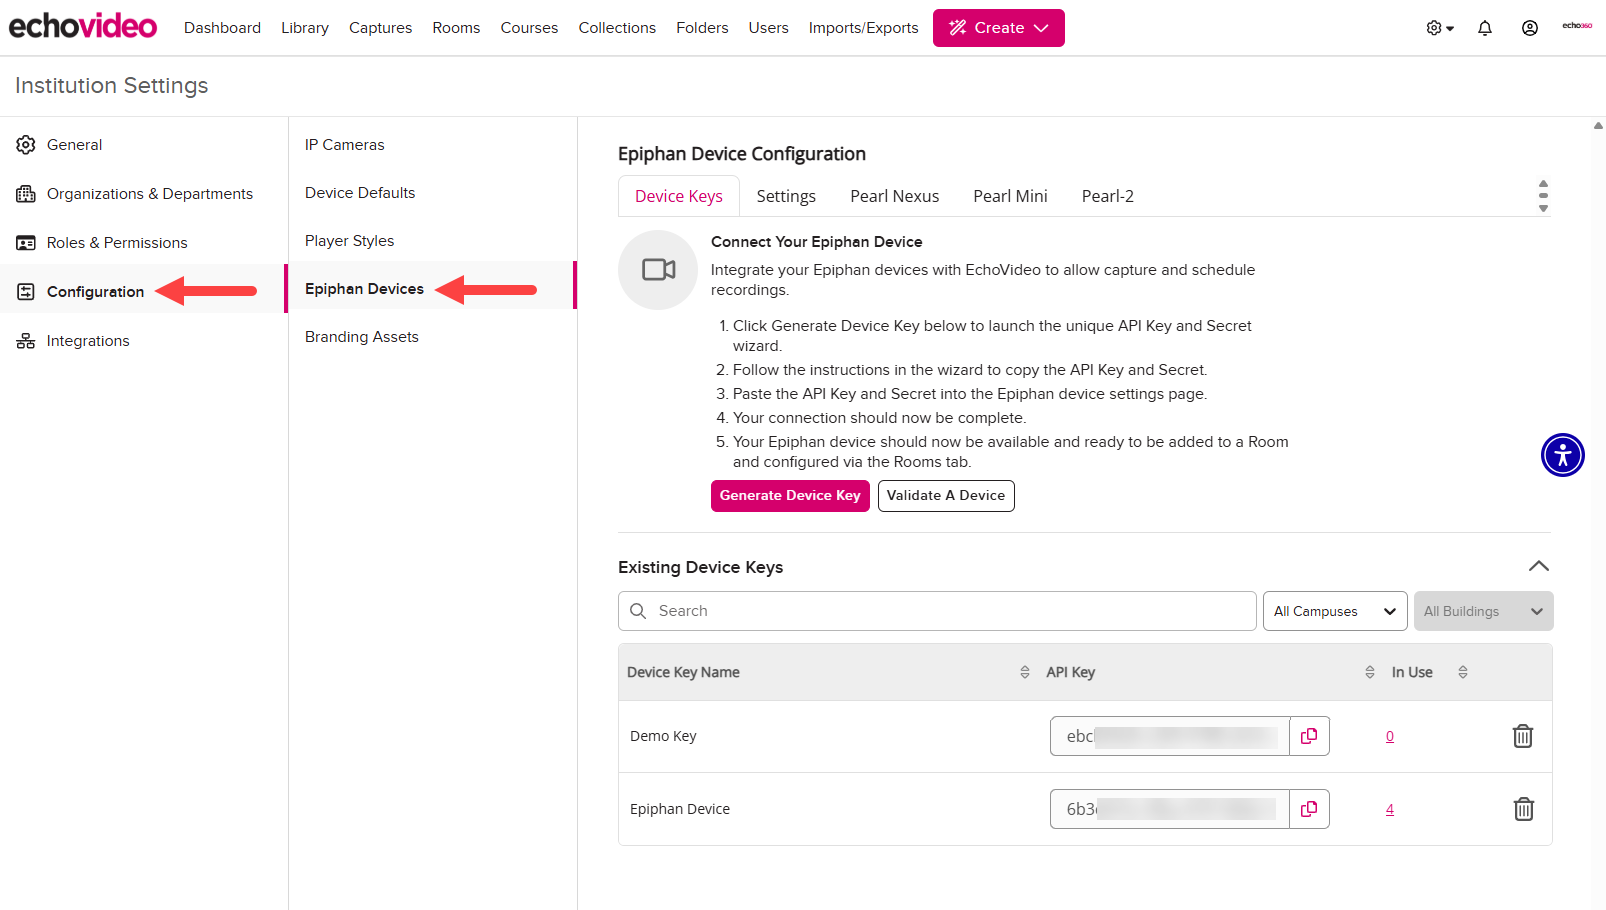The width and height of the screenshot is (1606, 910).
Task: Open the Pearl Nexus tab
Action: point(894,196)
